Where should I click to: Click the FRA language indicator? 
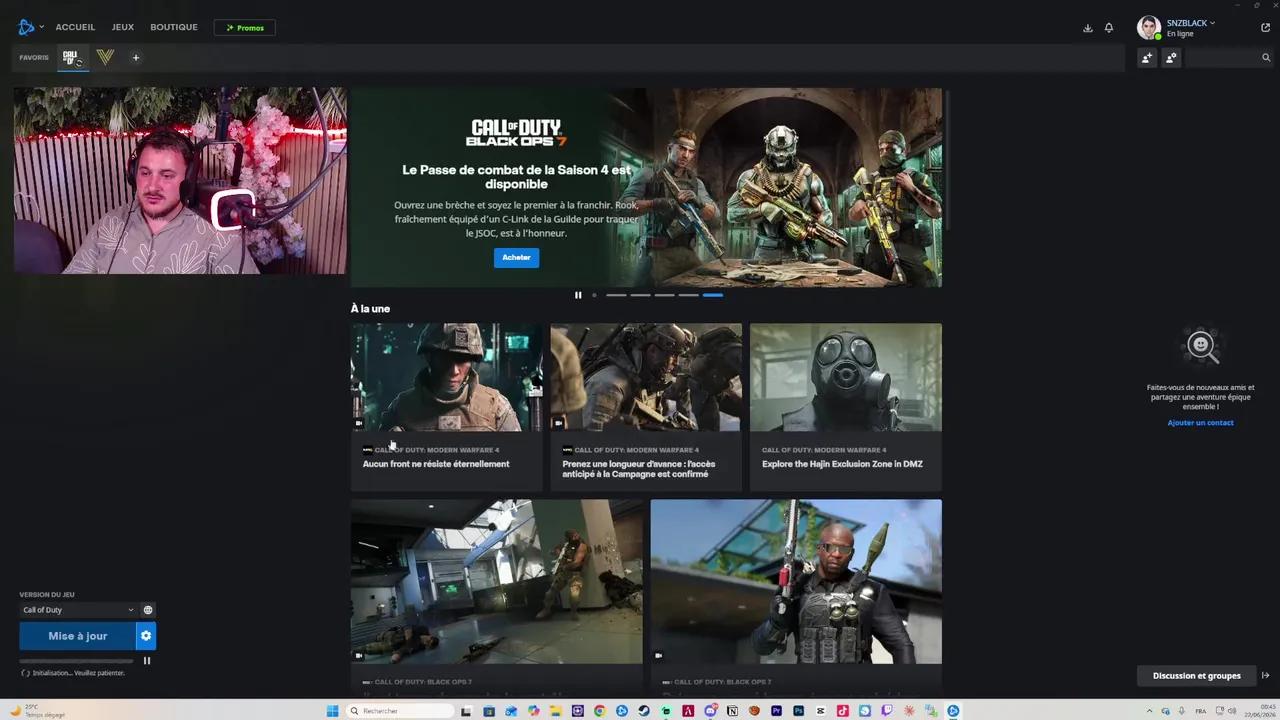1201,711
